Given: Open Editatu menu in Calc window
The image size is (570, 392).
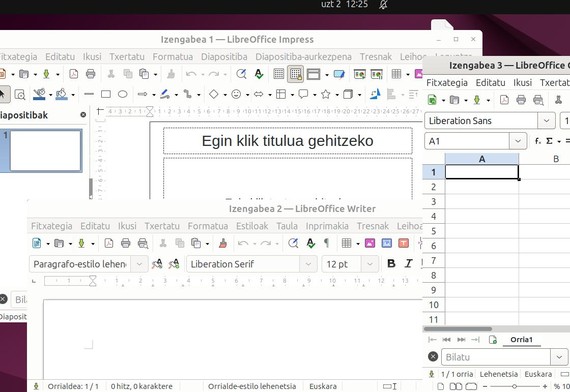Looking at the screenshot, I should 490,83.
